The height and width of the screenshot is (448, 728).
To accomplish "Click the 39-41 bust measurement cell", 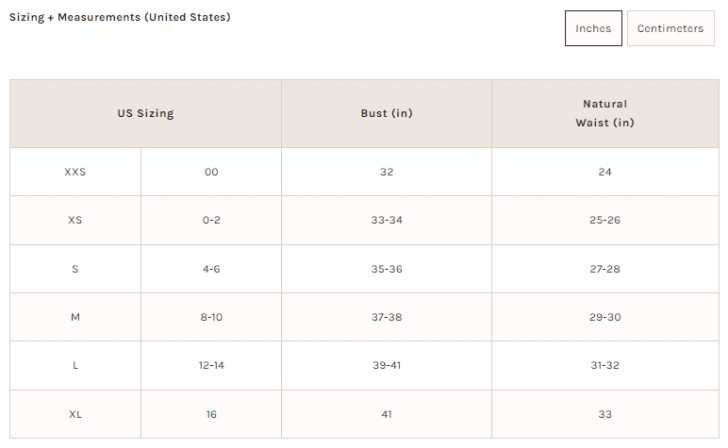I will tap(386, 365).
